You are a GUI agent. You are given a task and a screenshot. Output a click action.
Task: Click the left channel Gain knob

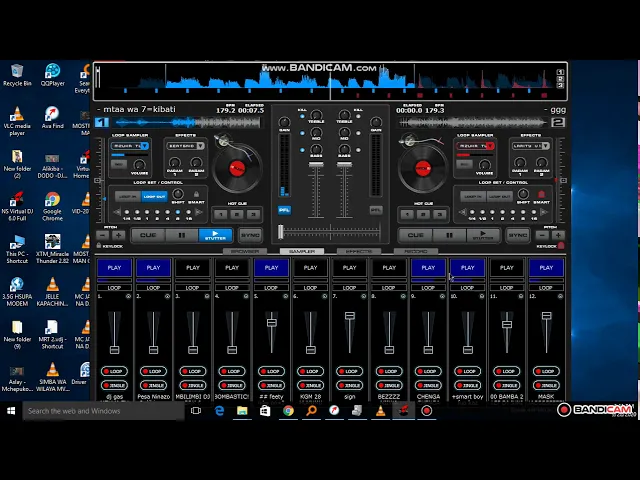(284, 122)
